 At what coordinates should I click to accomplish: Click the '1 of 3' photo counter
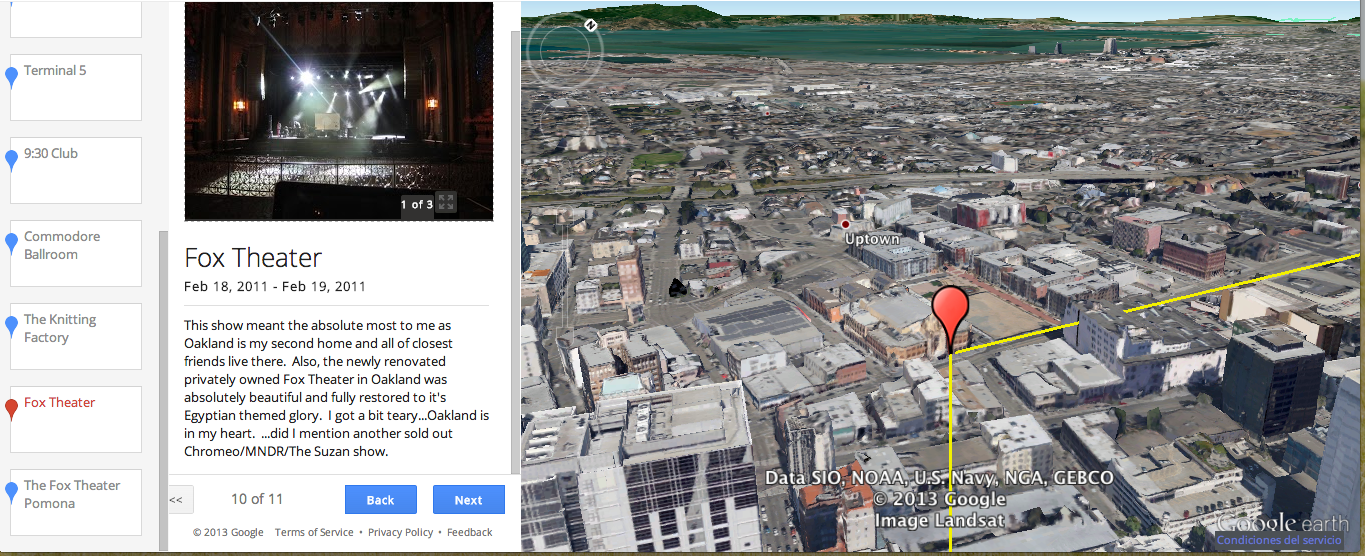(416, 204)
